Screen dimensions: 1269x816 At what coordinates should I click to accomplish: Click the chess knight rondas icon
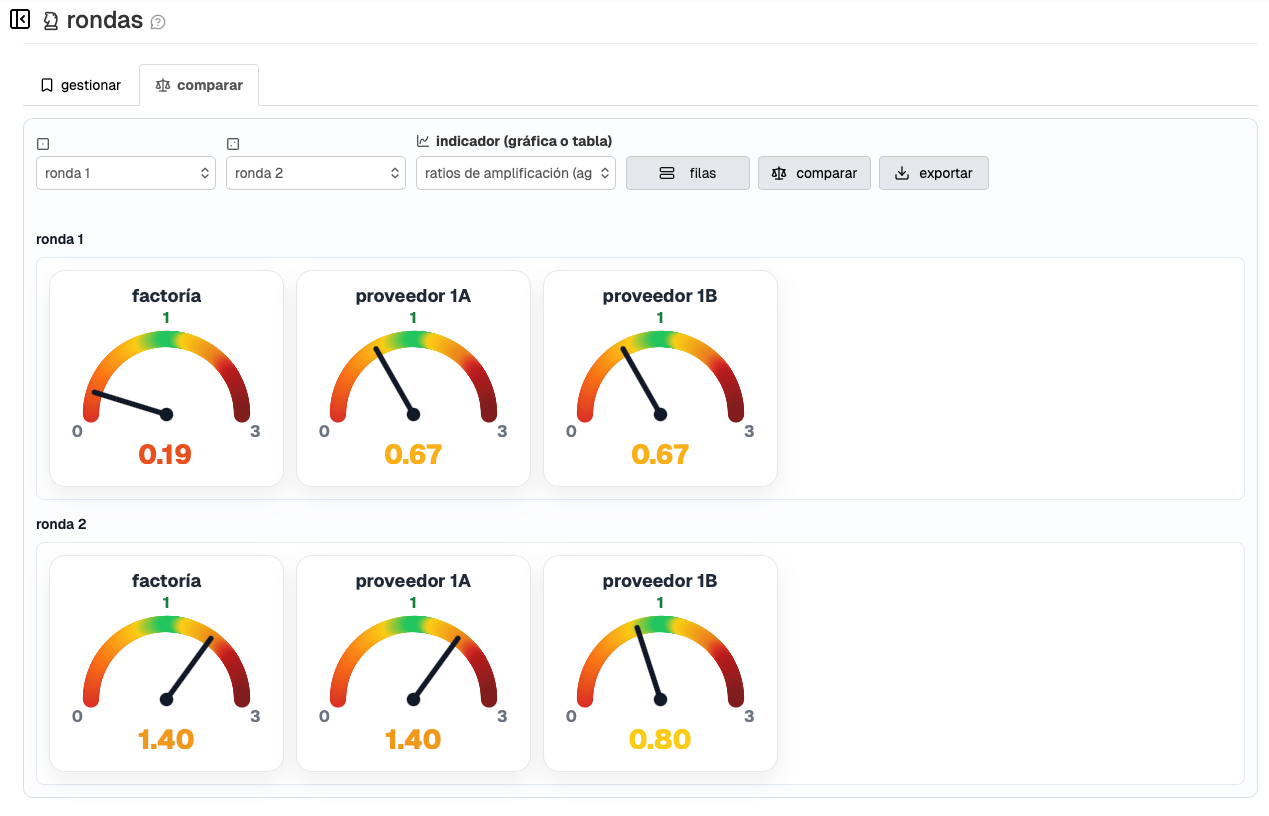pos(51,21)
